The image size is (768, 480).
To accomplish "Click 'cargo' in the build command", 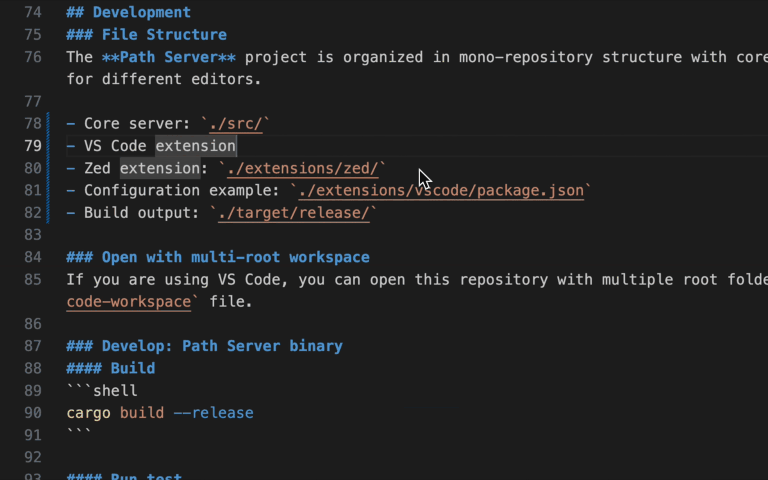I will (89, 413).
